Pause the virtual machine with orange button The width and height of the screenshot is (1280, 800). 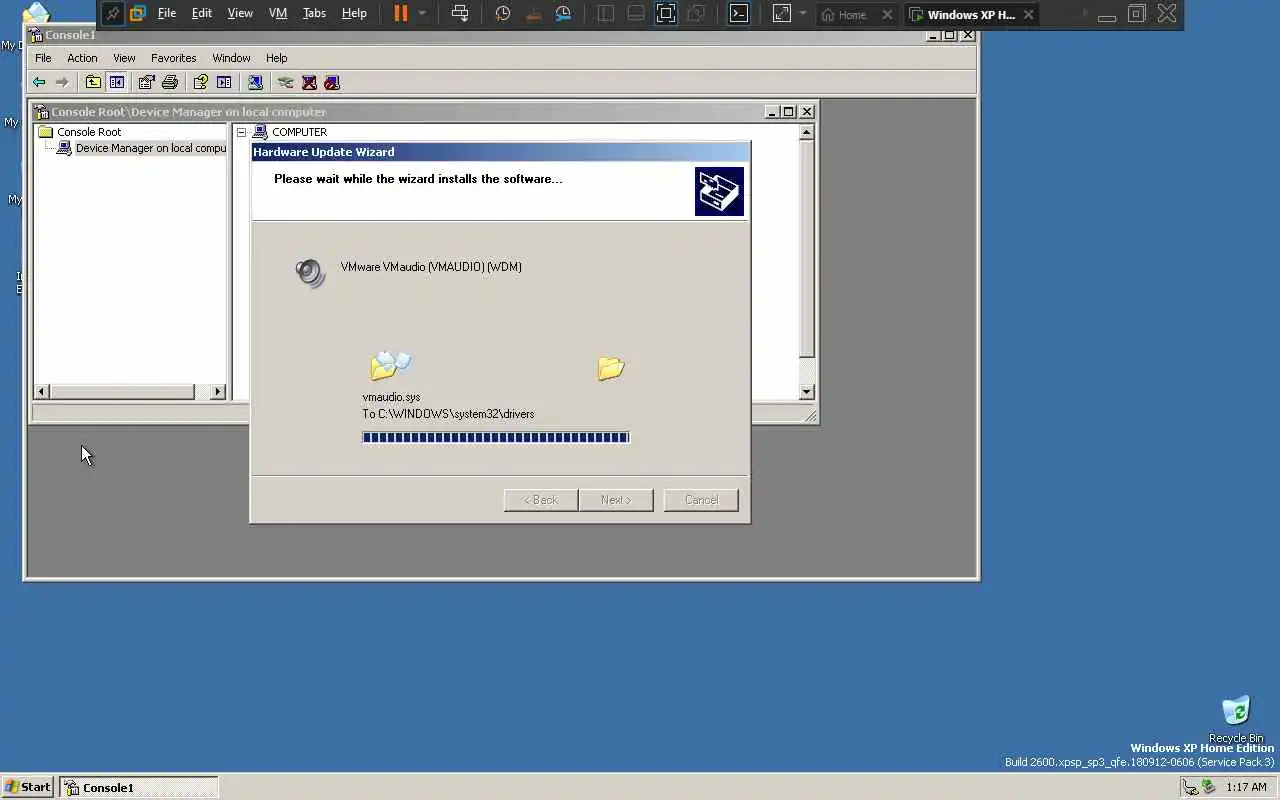click(x=400, y=14)
